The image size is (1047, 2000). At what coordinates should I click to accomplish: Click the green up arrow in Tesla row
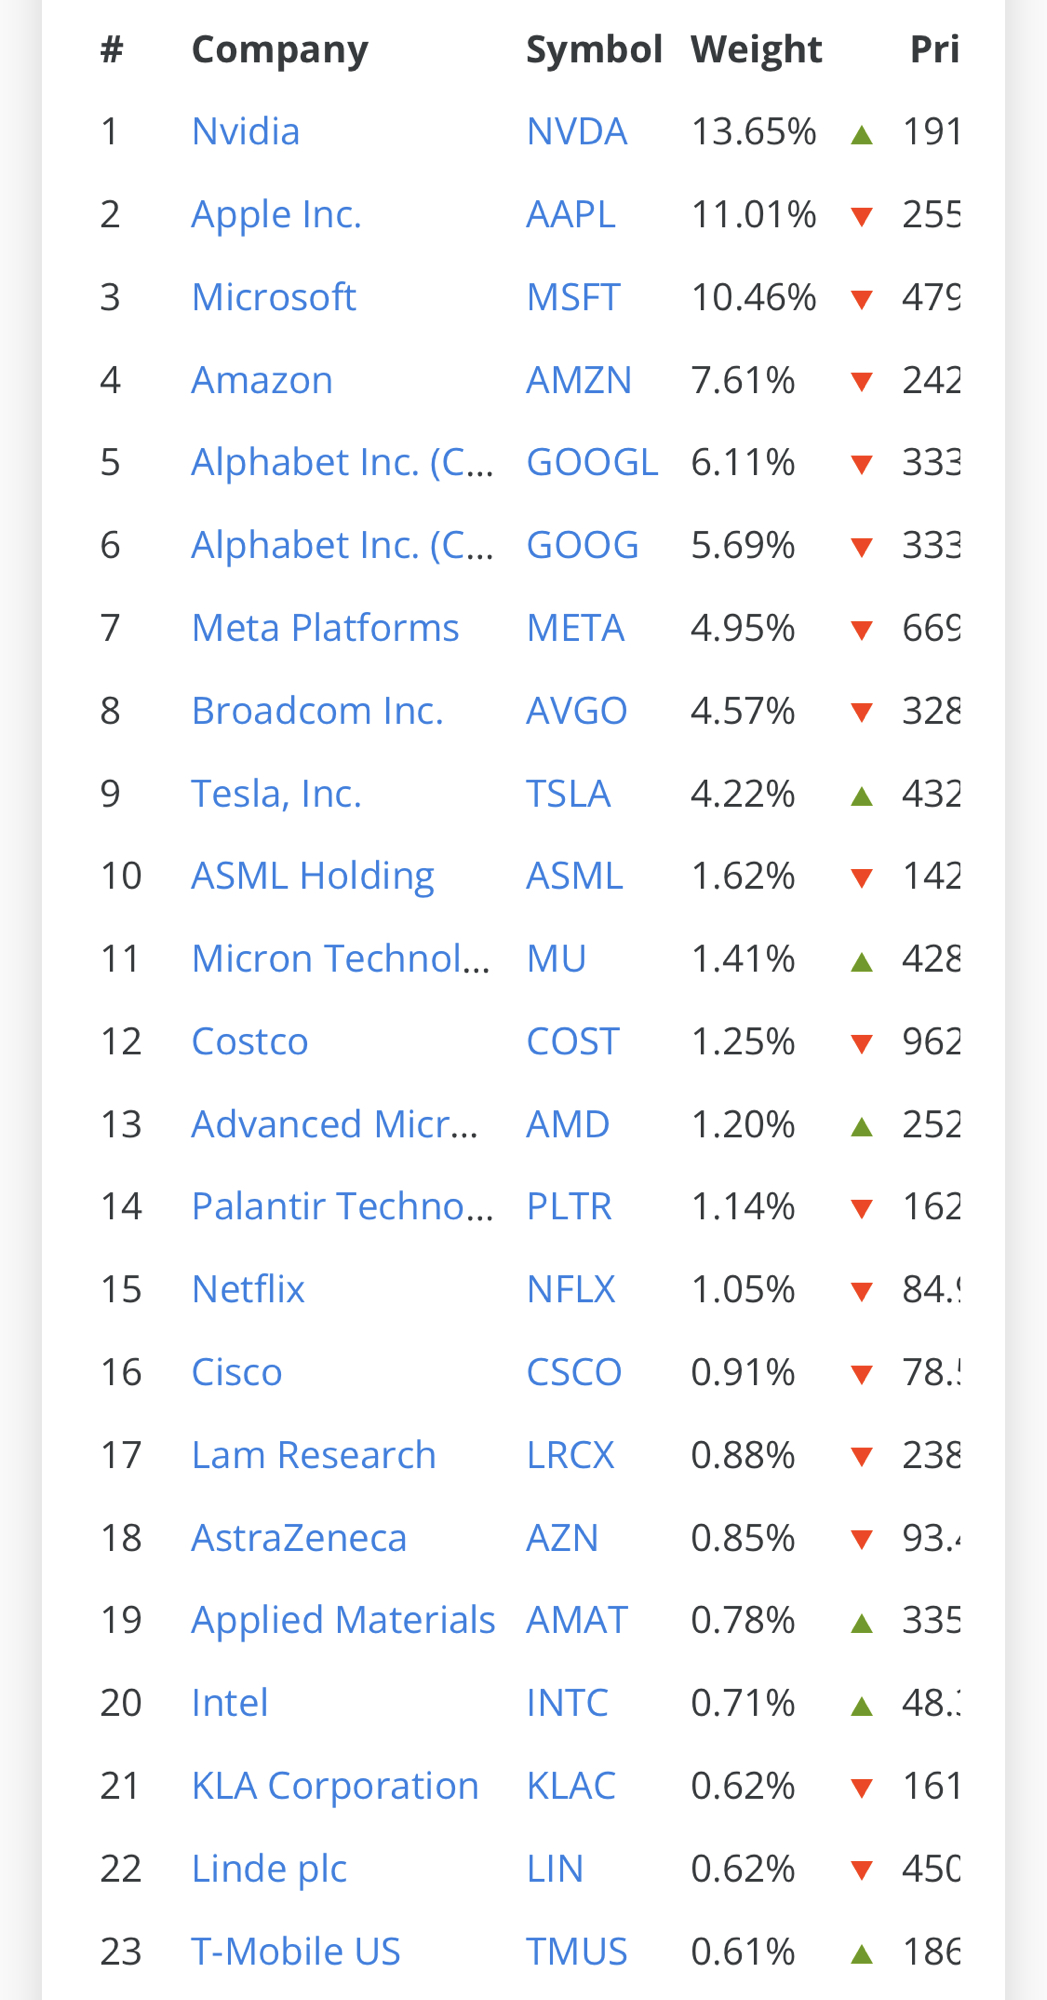pyautogui.click(x=861, y=797)
